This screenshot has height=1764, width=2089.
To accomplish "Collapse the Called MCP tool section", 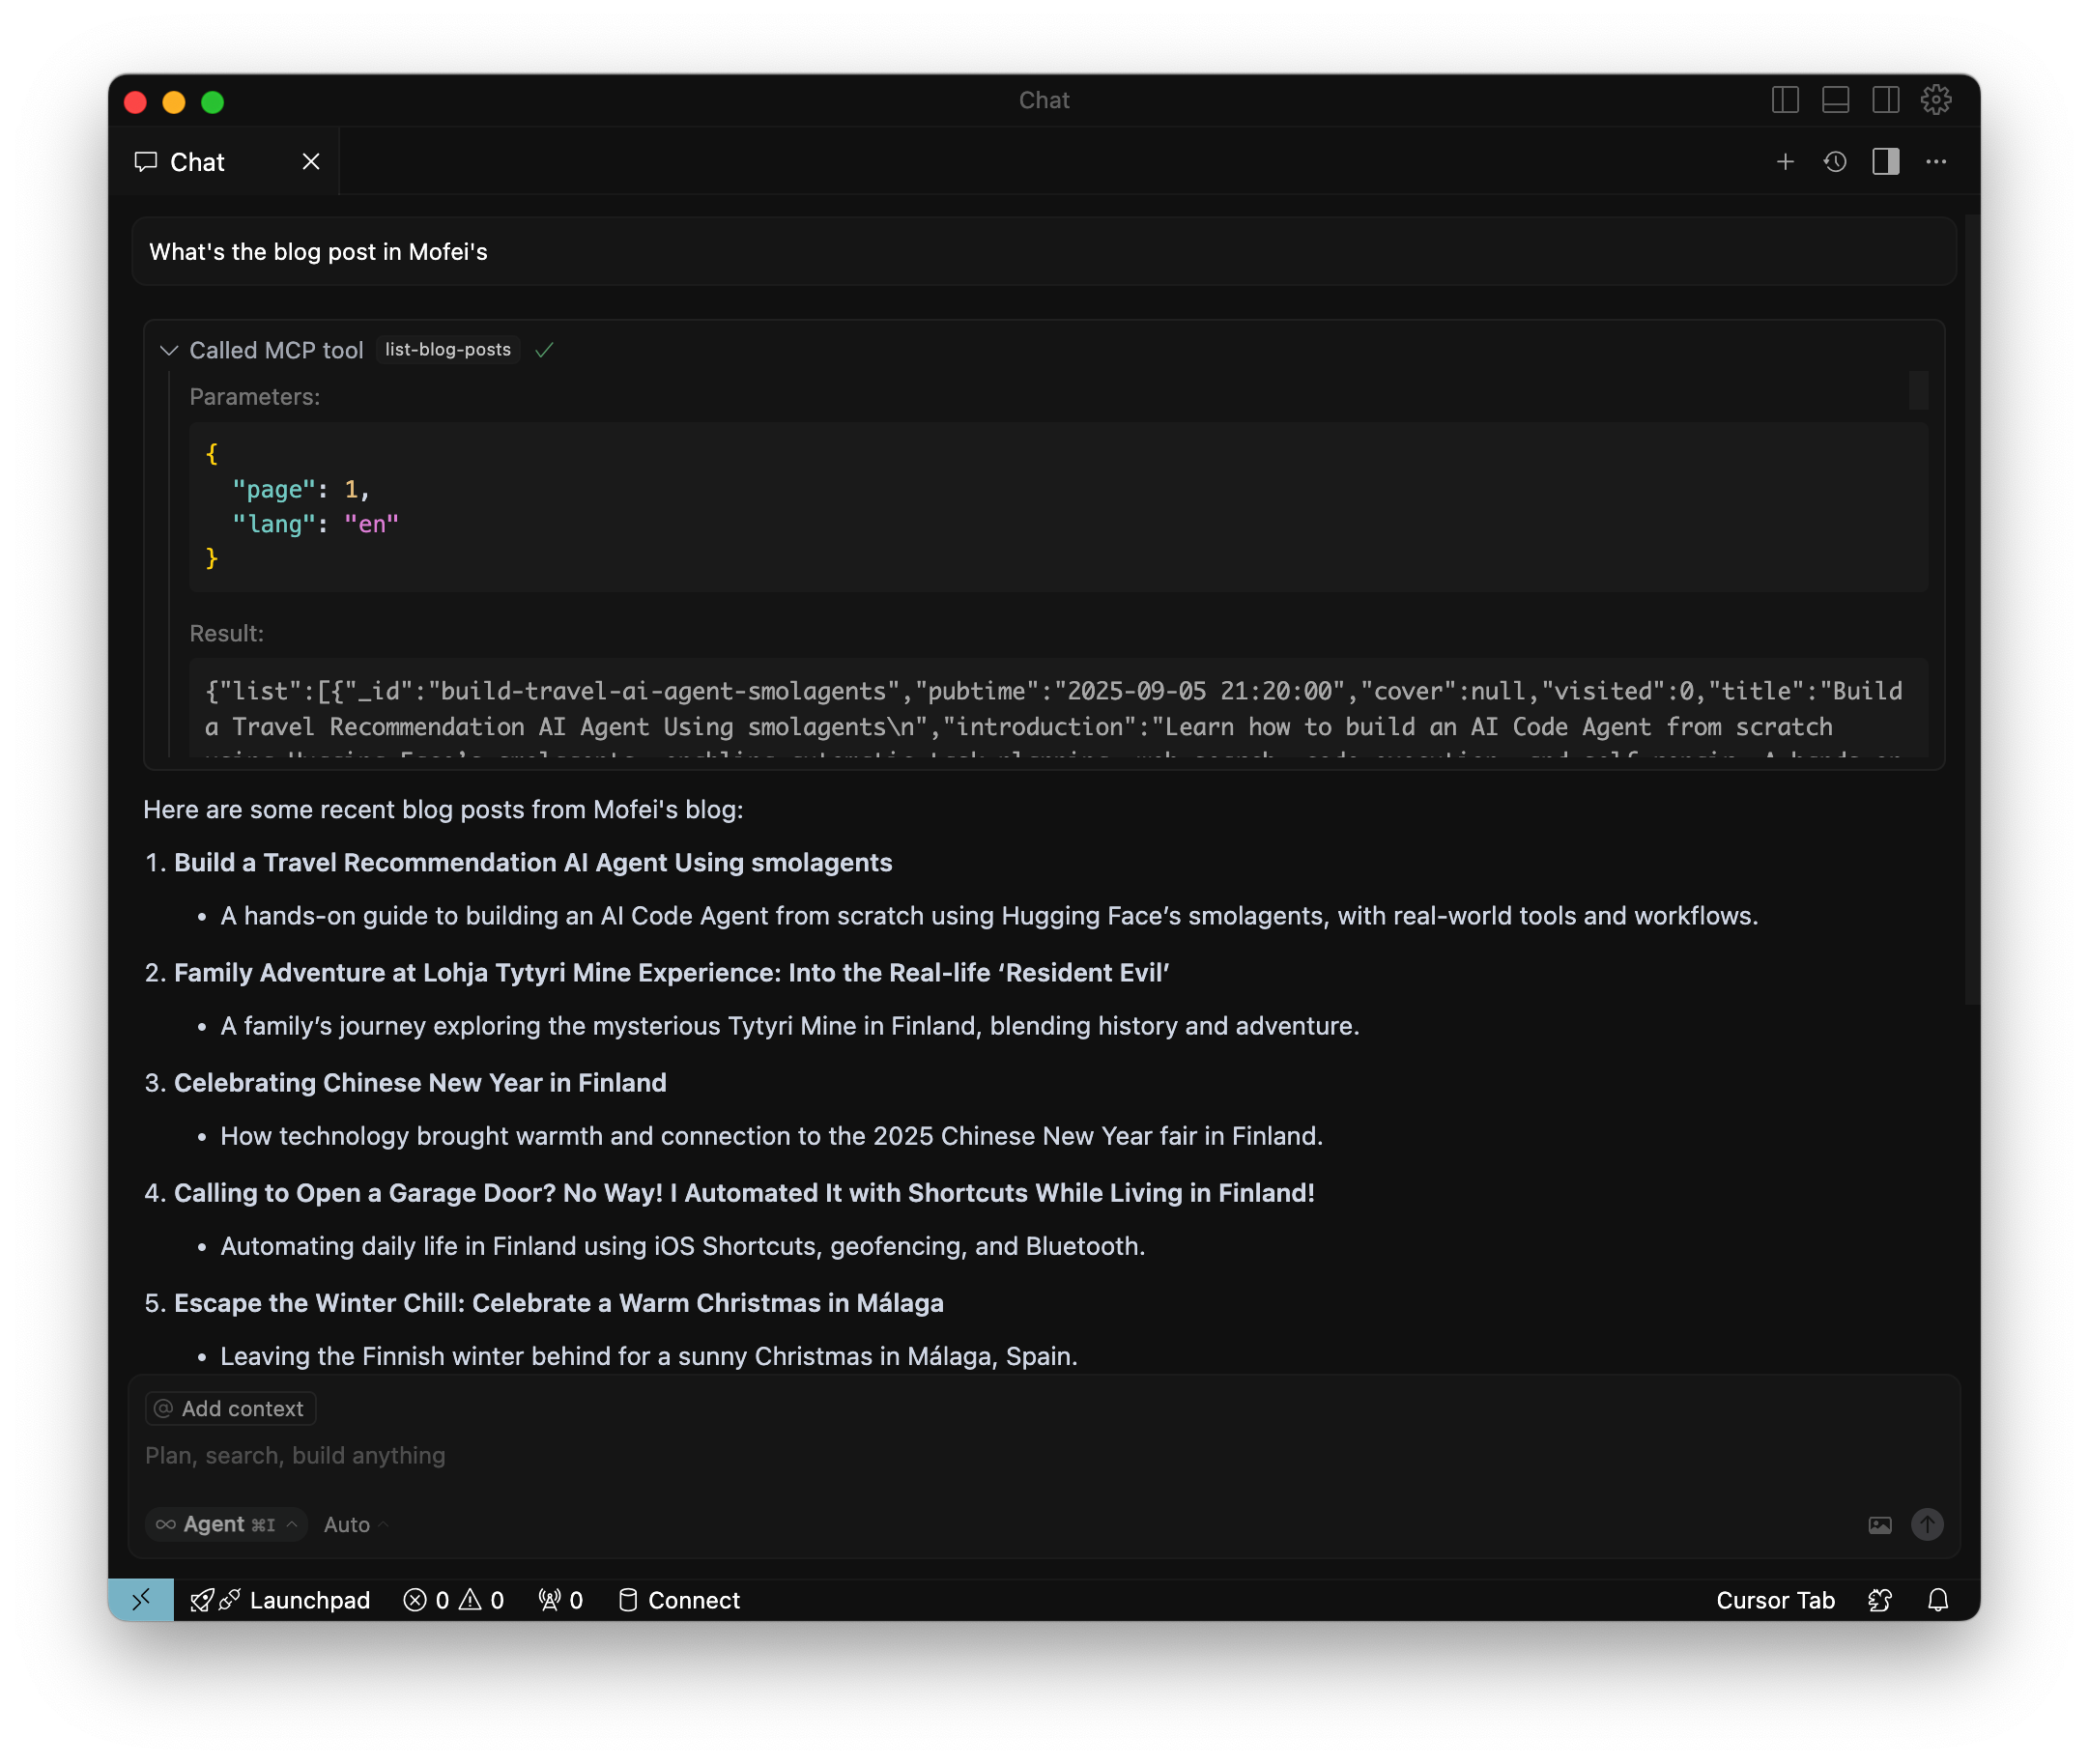I will pos(169,350).
